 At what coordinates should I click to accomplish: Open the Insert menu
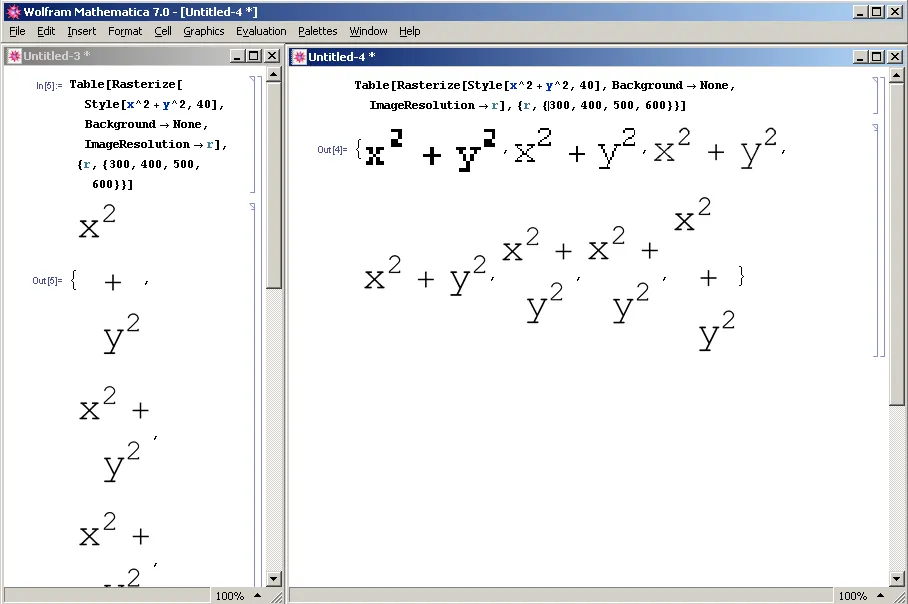click(82, 31)
